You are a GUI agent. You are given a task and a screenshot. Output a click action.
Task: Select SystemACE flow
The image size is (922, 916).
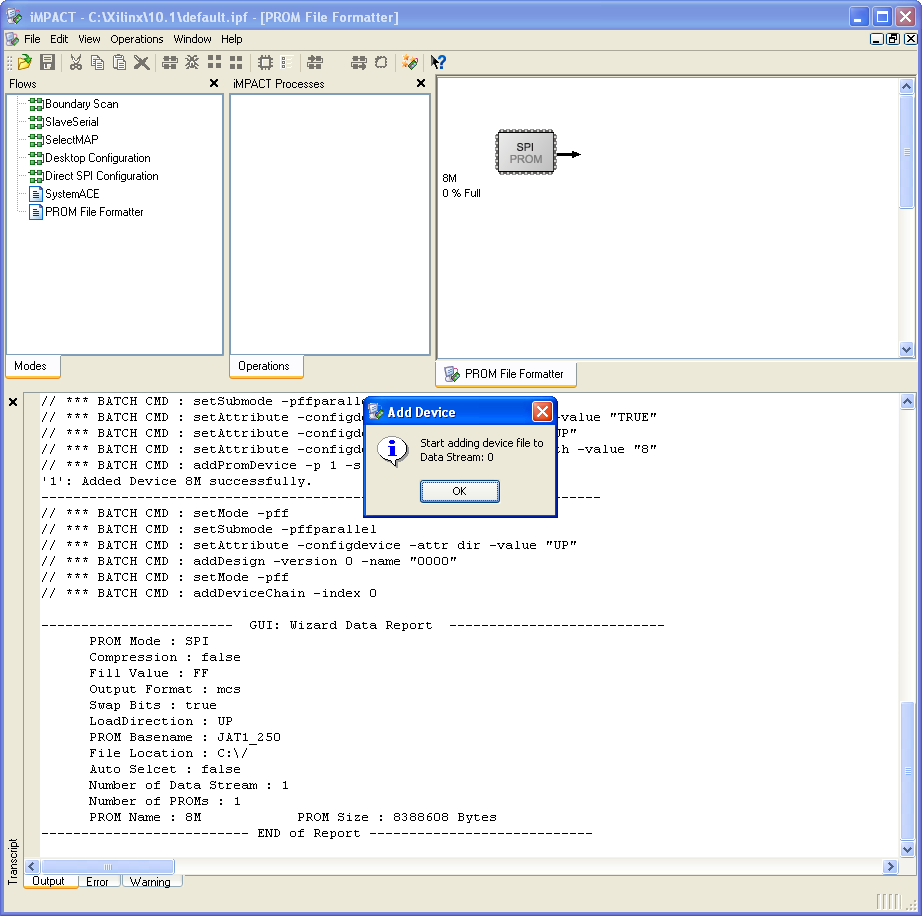click(x=72, y=194)
